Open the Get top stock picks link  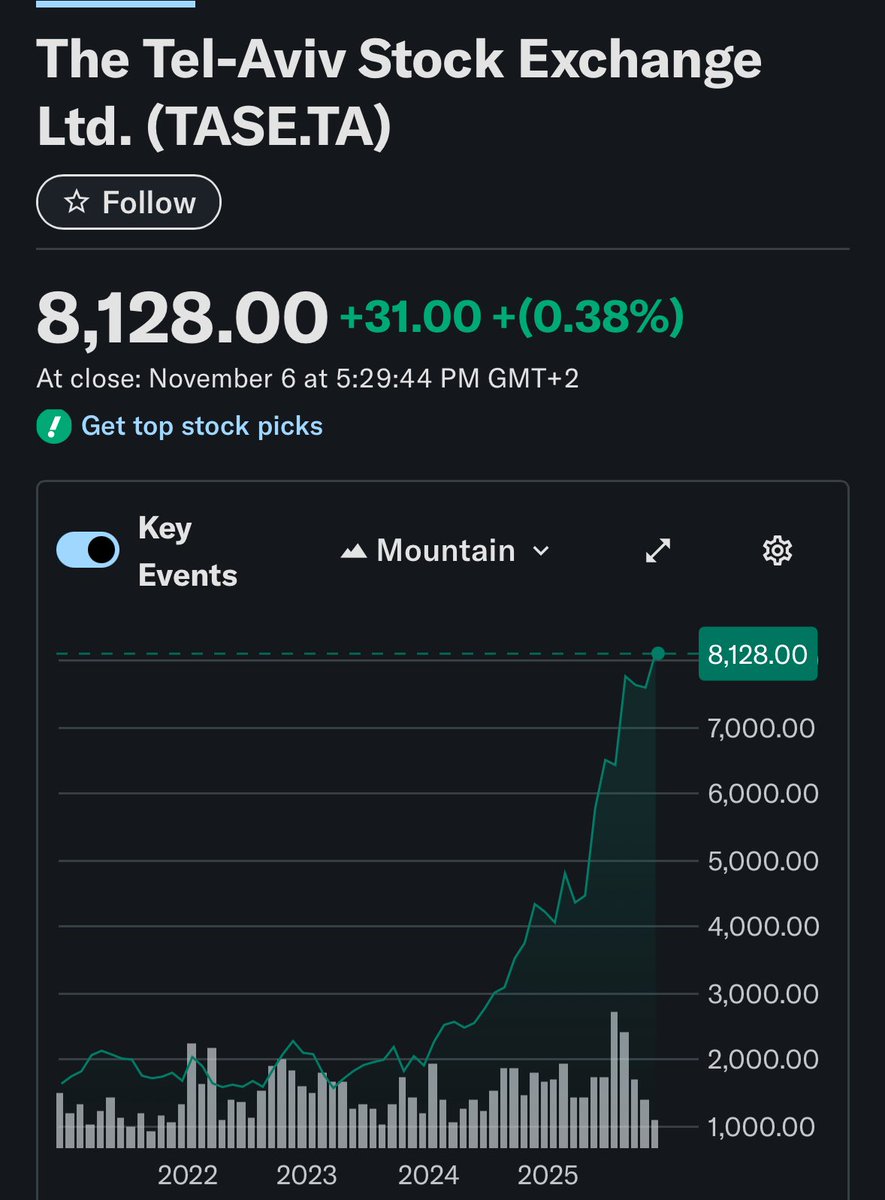[x=202, y=427]
